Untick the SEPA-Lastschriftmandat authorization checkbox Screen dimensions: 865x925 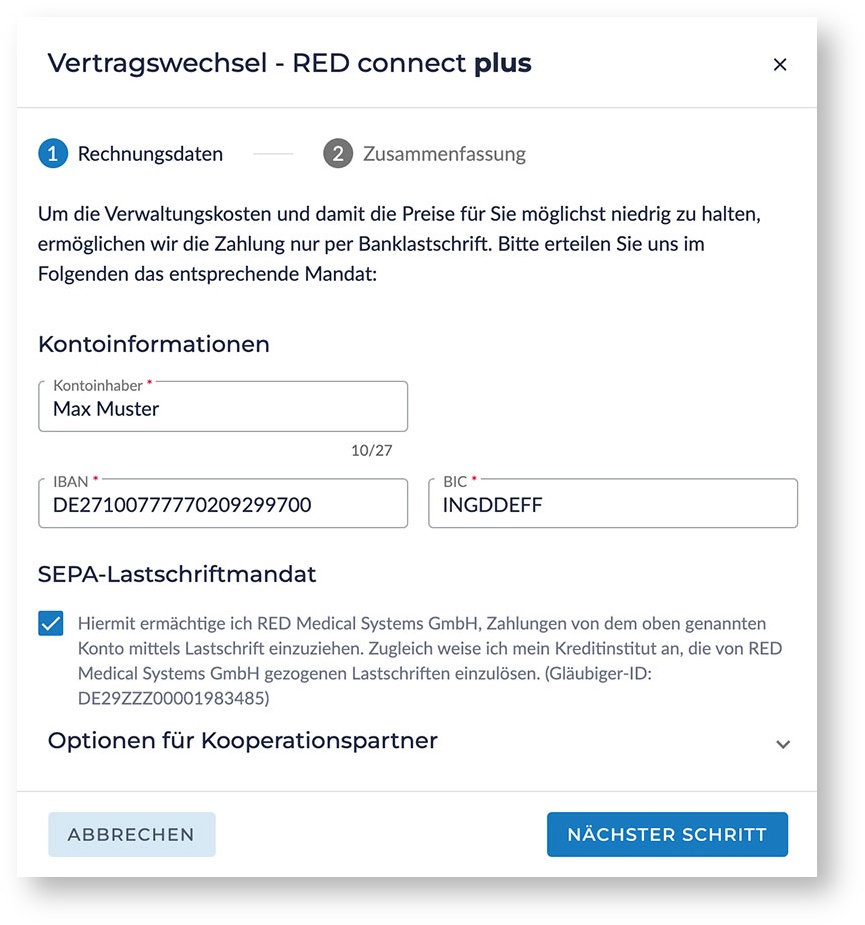coord(51,623)
